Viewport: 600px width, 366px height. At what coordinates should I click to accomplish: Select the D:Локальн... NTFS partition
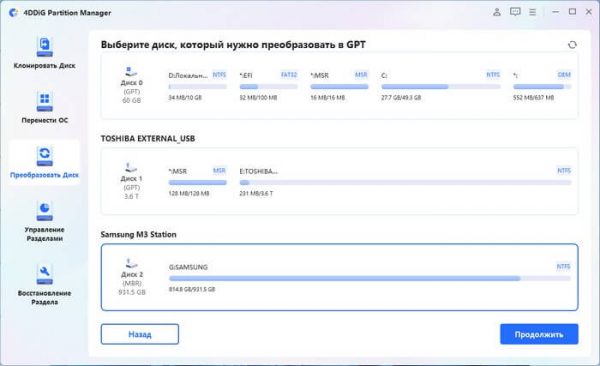197,86
